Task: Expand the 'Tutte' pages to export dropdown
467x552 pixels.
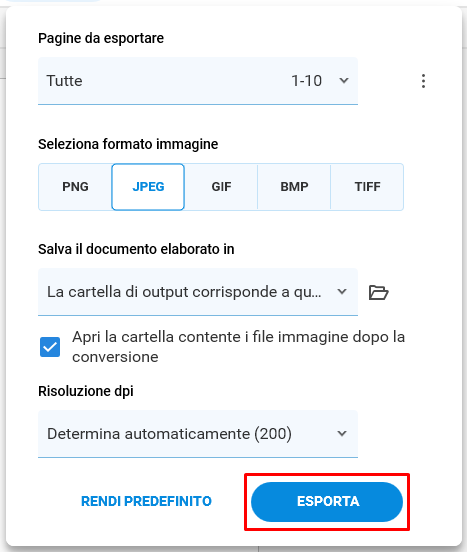Action: tap(198, 81)
